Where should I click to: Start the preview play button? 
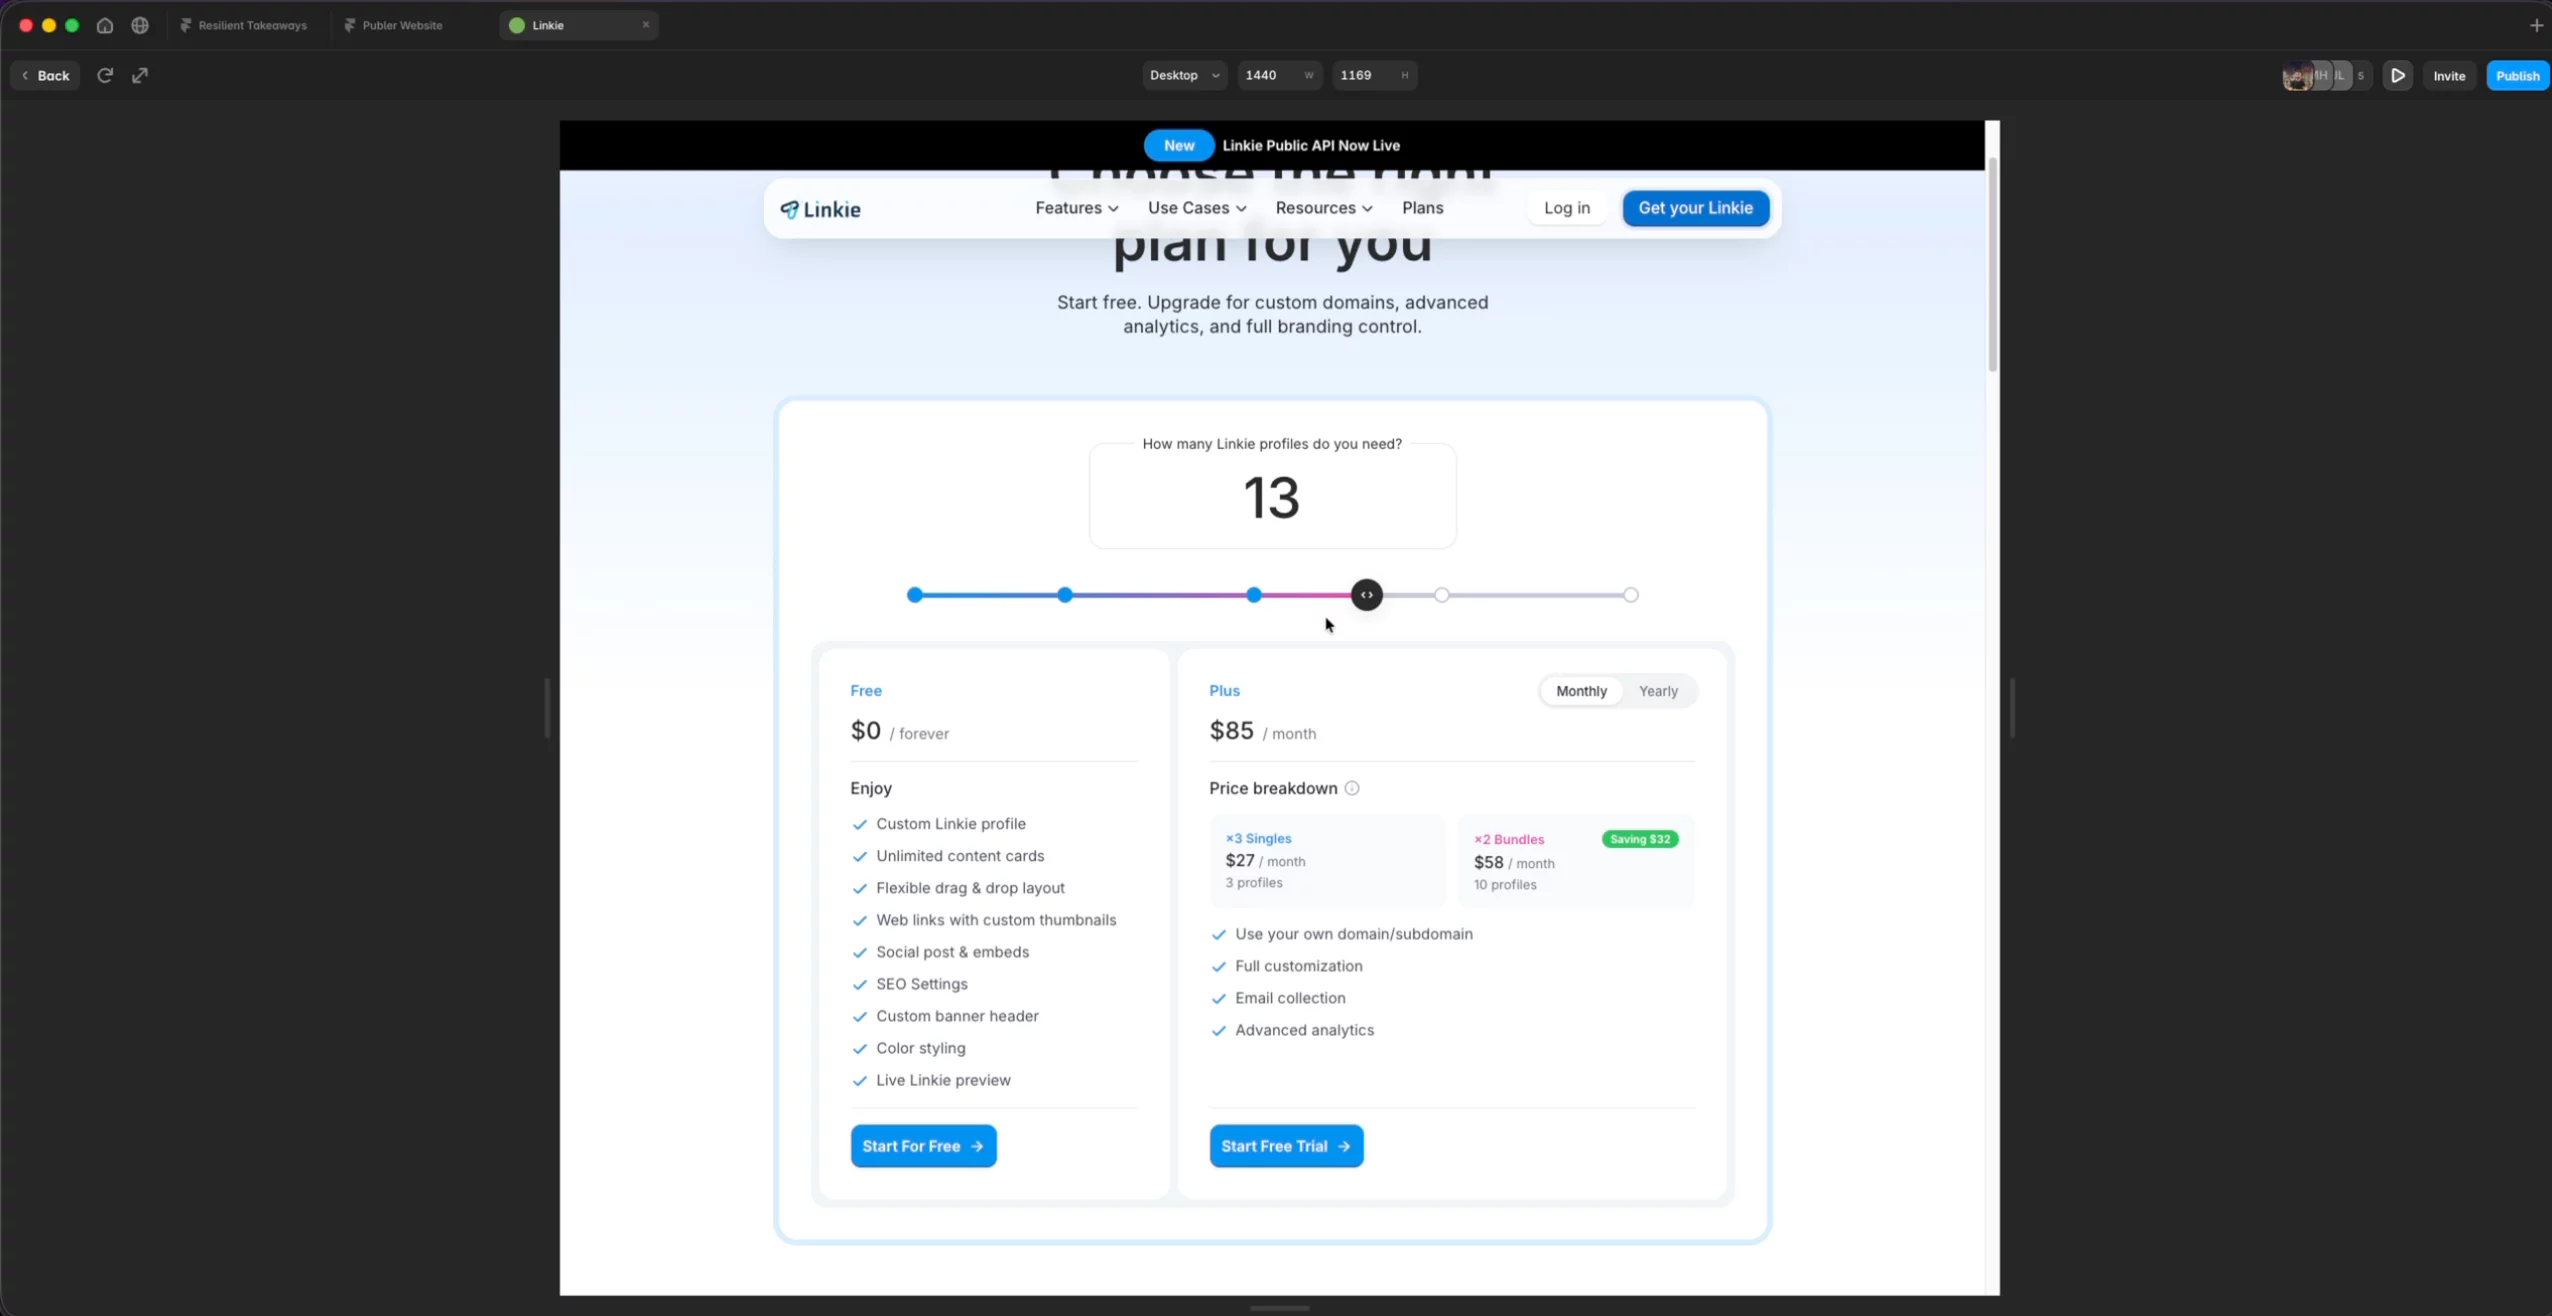(2398, 75)
